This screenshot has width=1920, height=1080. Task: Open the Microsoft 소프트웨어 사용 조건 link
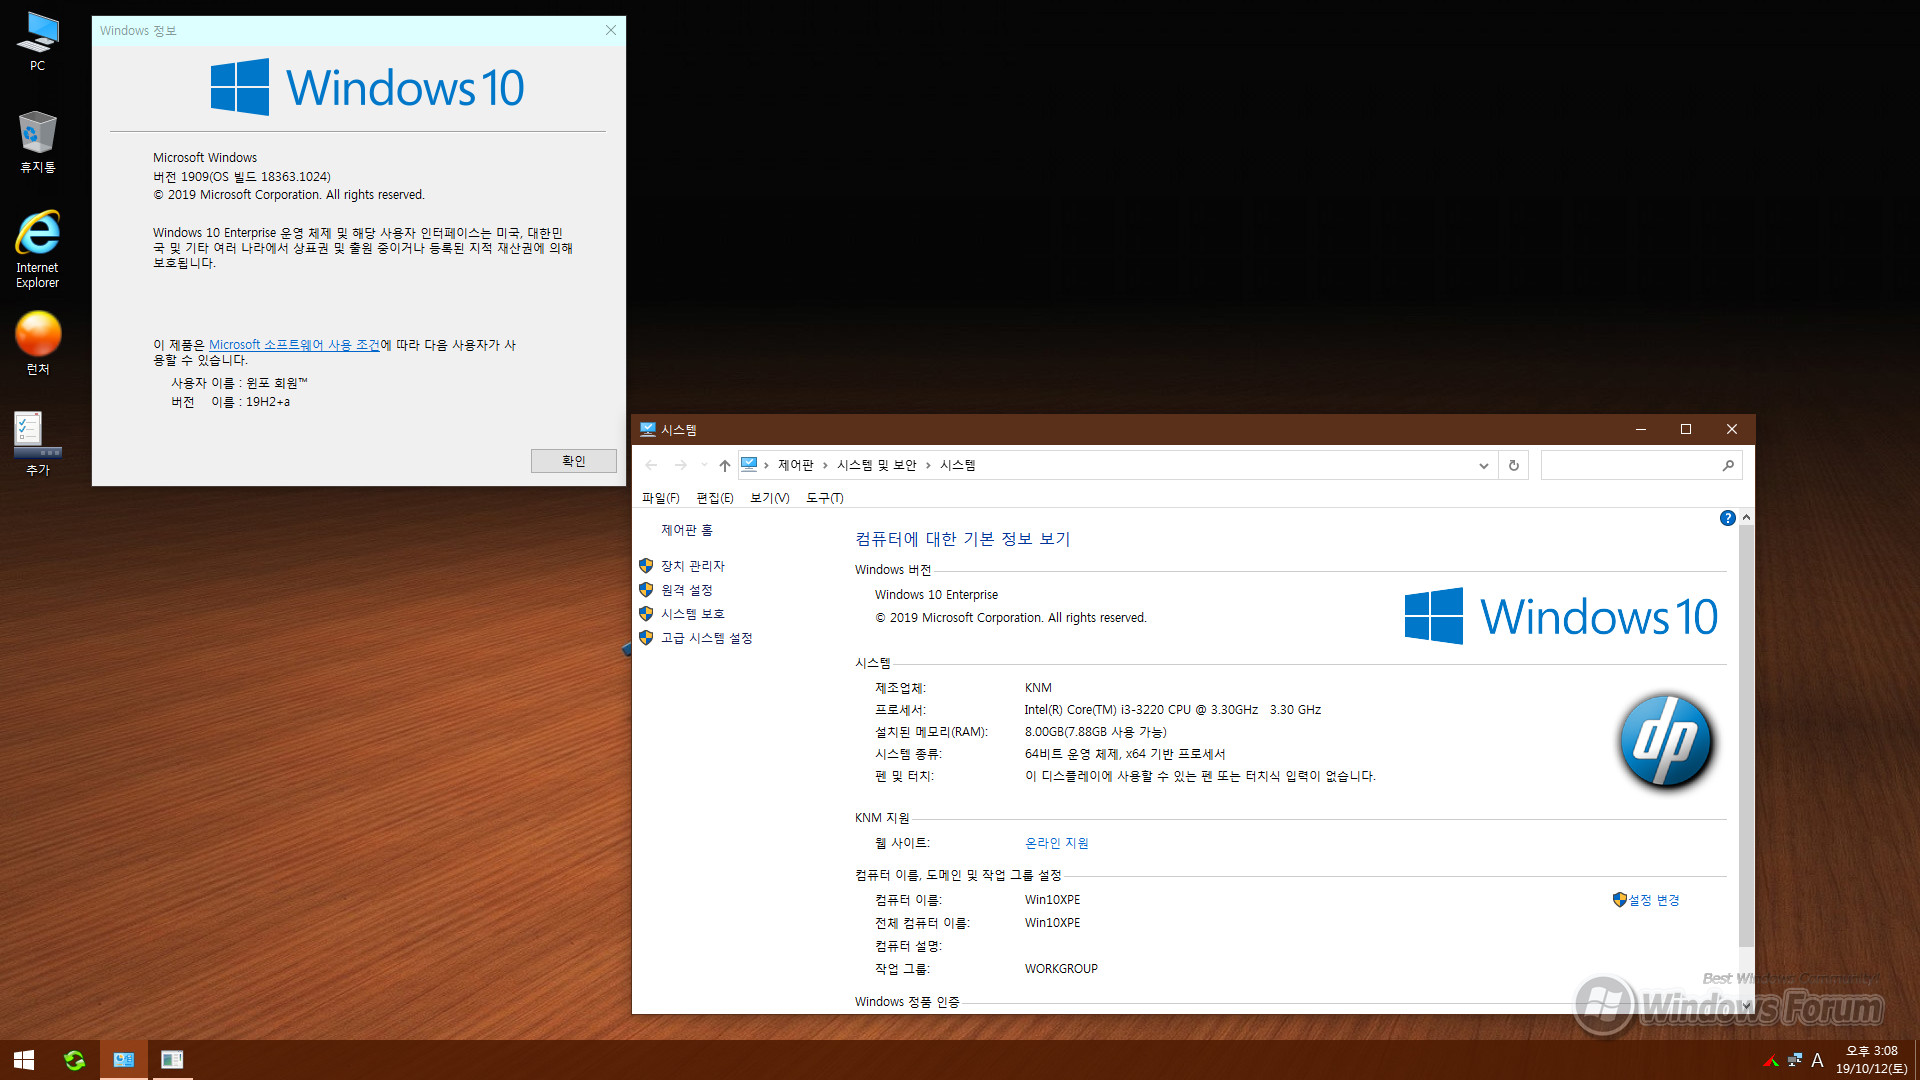[294, 345]
